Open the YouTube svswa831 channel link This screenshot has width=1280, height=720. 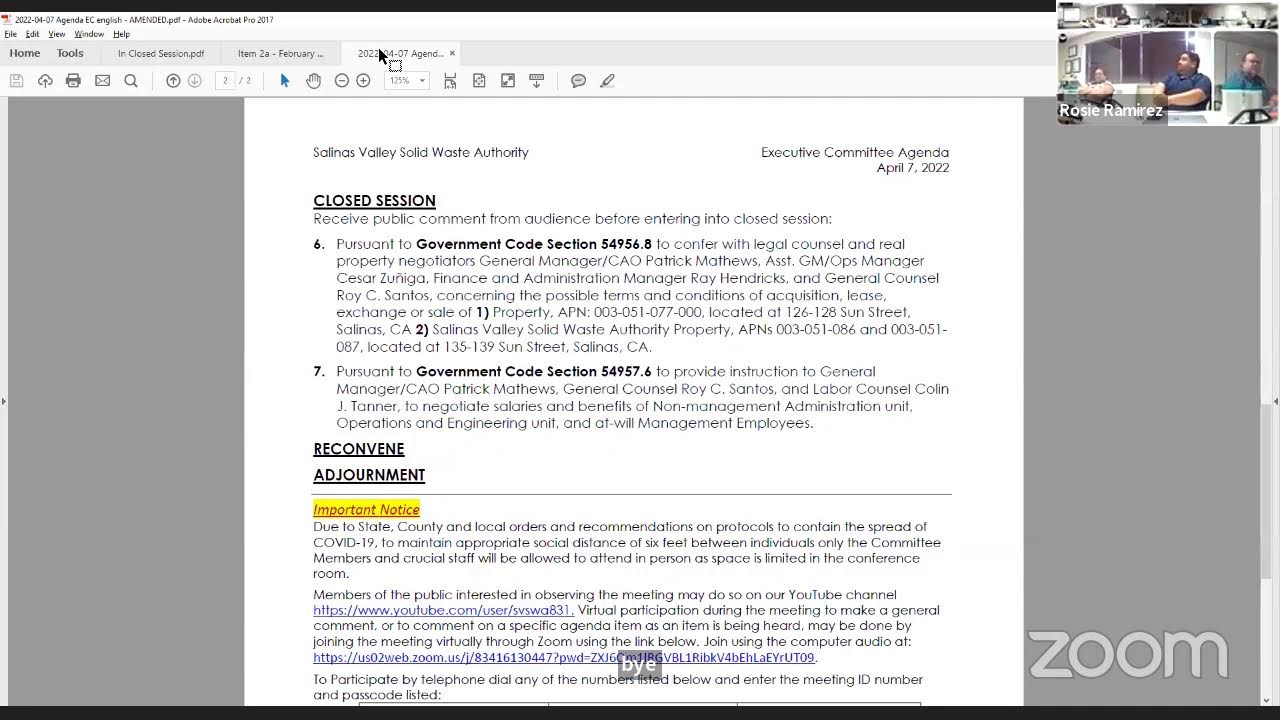point(443,610)
